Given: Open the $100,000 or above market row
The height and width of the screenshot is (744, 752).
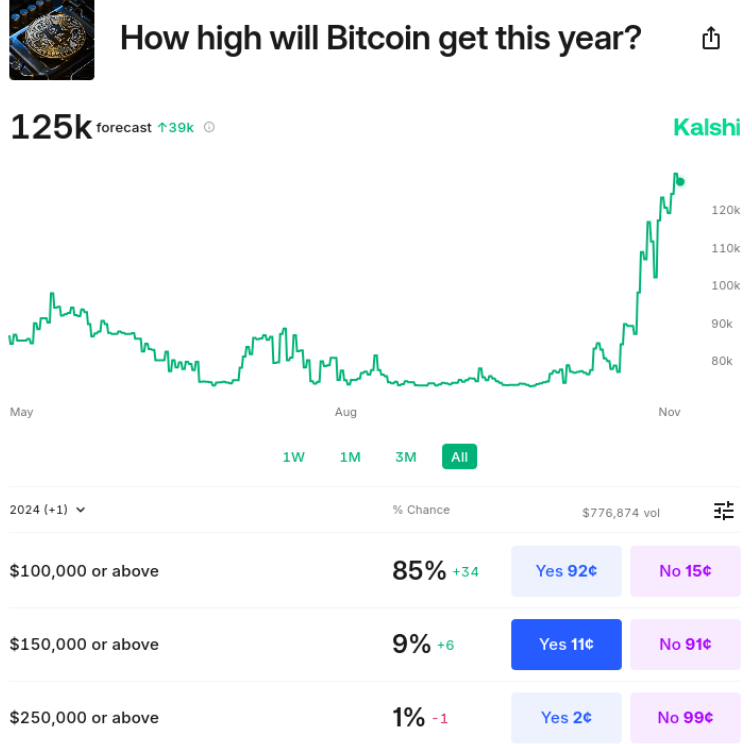Looking at the screenshot, I should point(84,571).
